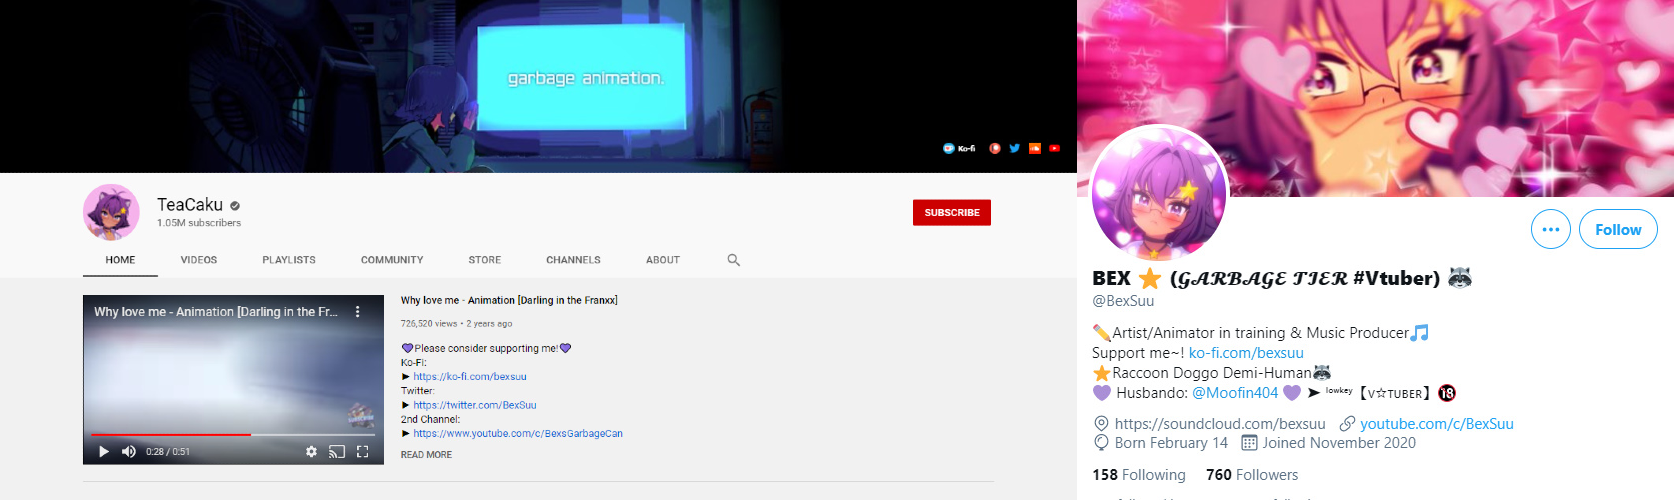Open the ko-fi.com/bexsuu link in video description
This screenshot has height=500, width=1674.
tap(470, 377)
